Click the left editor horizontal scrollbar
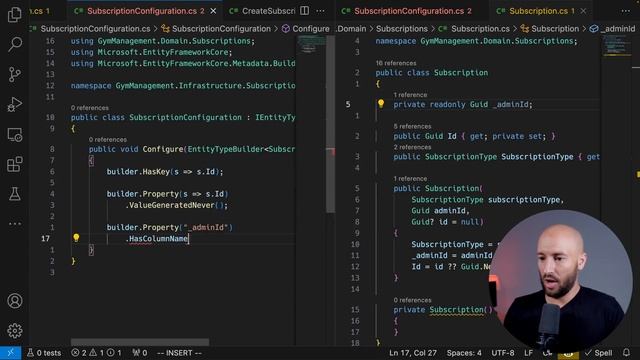640x360 pixels. click(x=140, y=342)
